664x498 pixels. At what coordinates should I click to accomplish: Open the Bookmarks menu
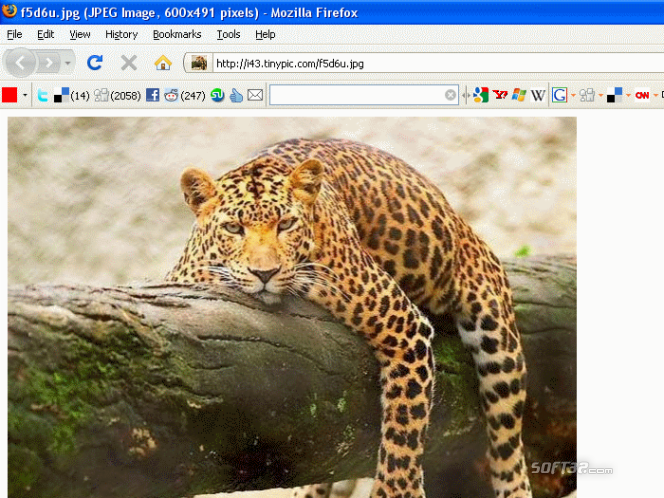(177, 34)
